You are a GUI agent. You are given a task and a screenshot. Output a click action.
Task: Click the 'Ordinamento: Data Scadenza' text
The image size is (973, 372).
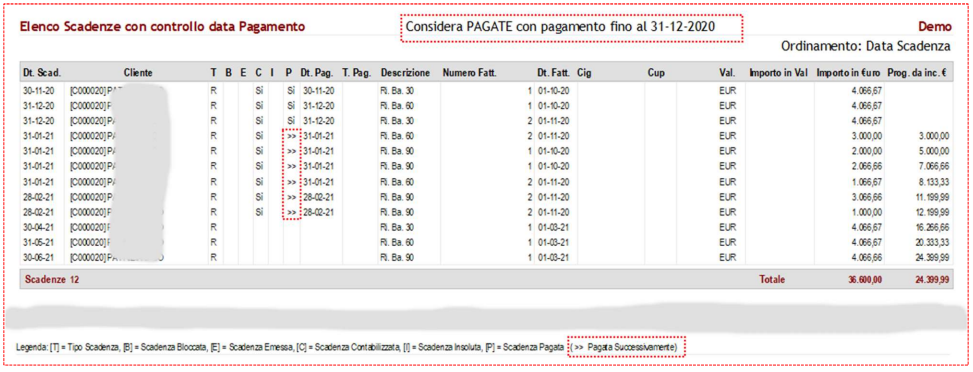866,47
